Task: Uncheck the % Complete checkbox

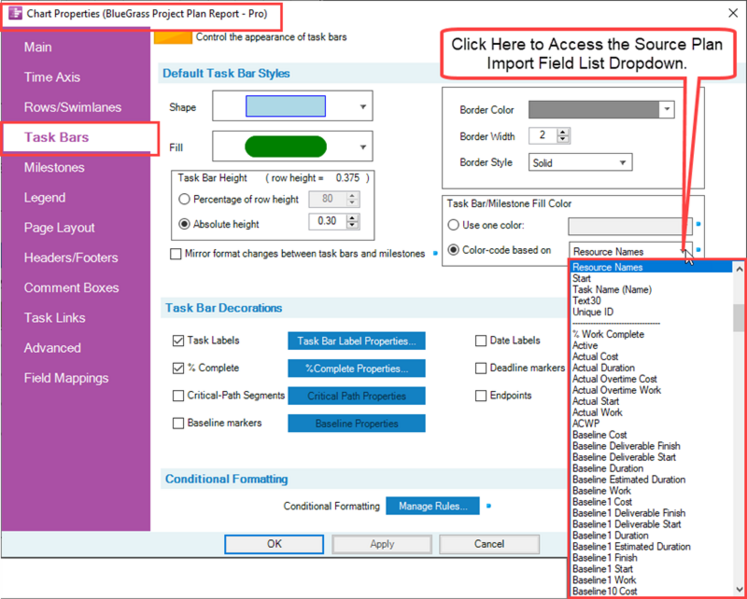Action: (178, 368)
